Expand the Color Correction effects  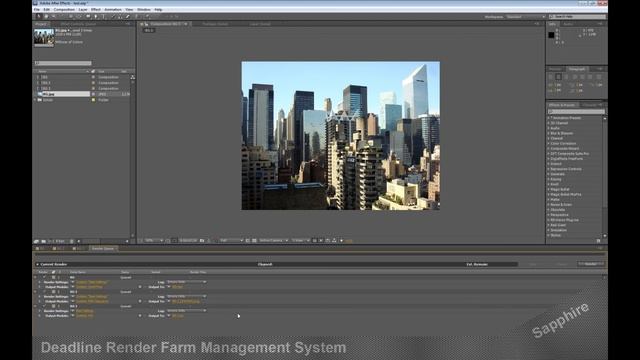549,144
